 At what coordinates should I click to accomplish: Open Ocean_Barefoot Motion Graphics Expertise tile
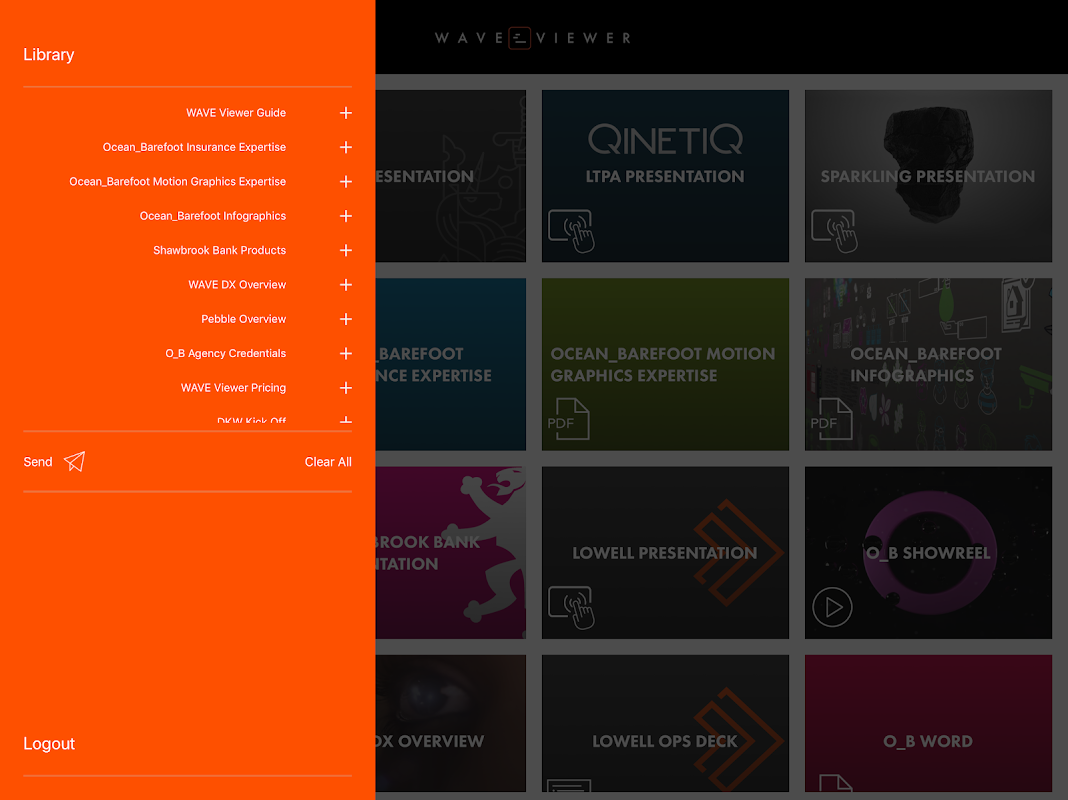665,364
